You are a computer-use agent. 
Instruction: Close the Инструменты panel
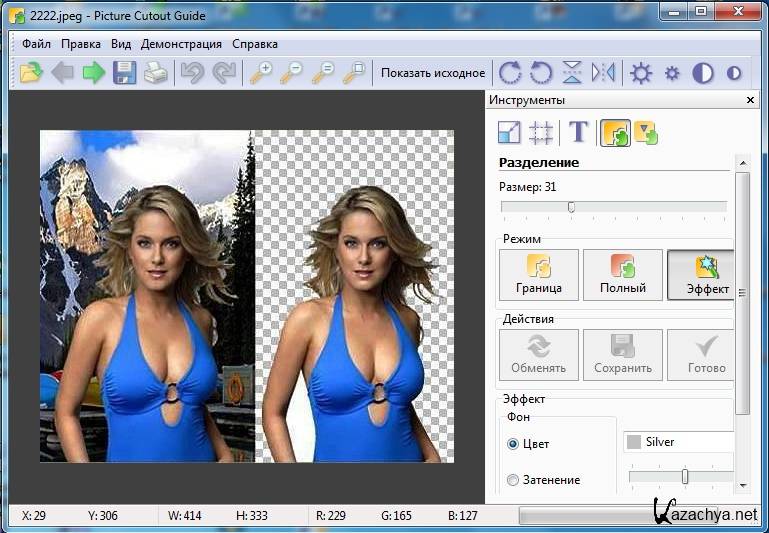pyautogui.click(x=751, y=100)
